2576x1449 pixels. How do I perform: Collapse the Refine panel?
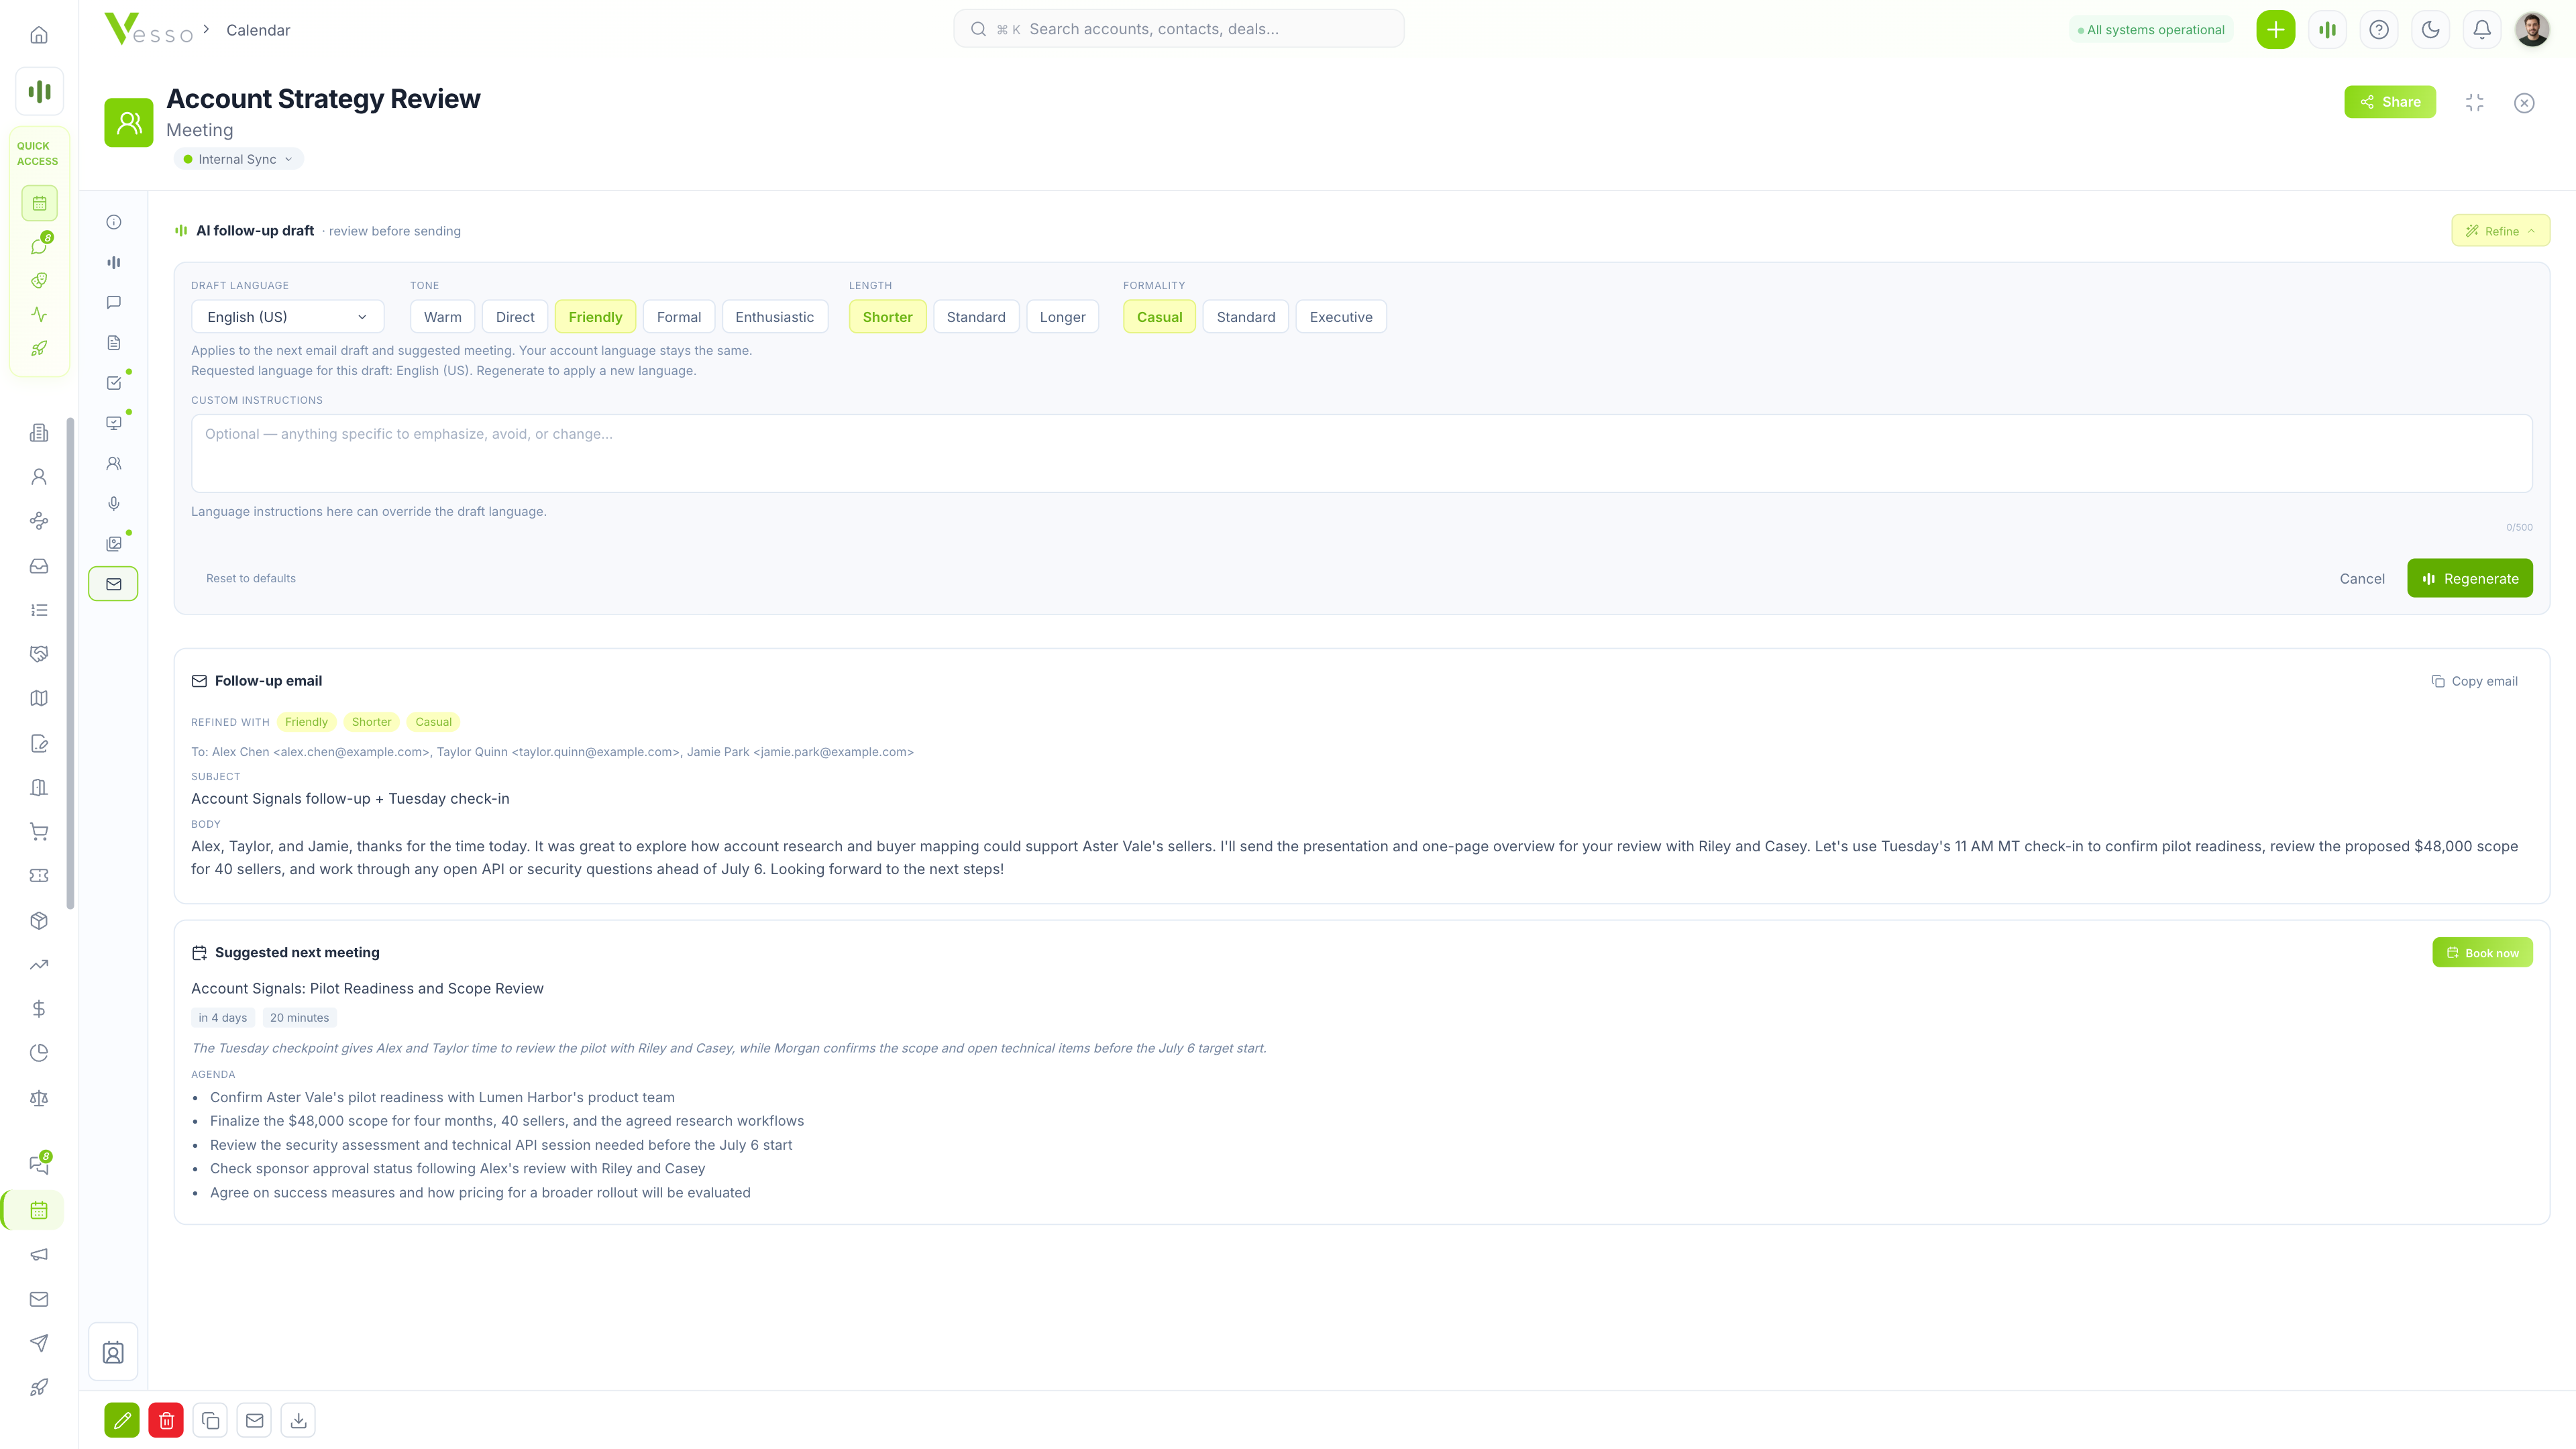2500,231
